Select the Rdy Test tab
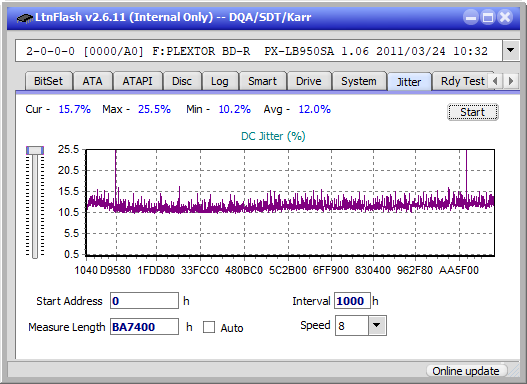This screenshot has width=527, height=384. (462, 81)
